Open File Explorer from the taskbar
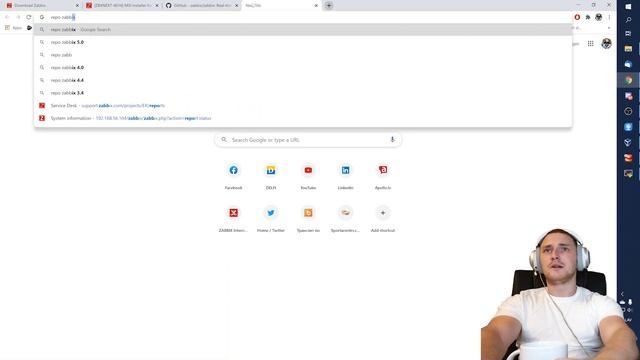 [x=628, y=49]
